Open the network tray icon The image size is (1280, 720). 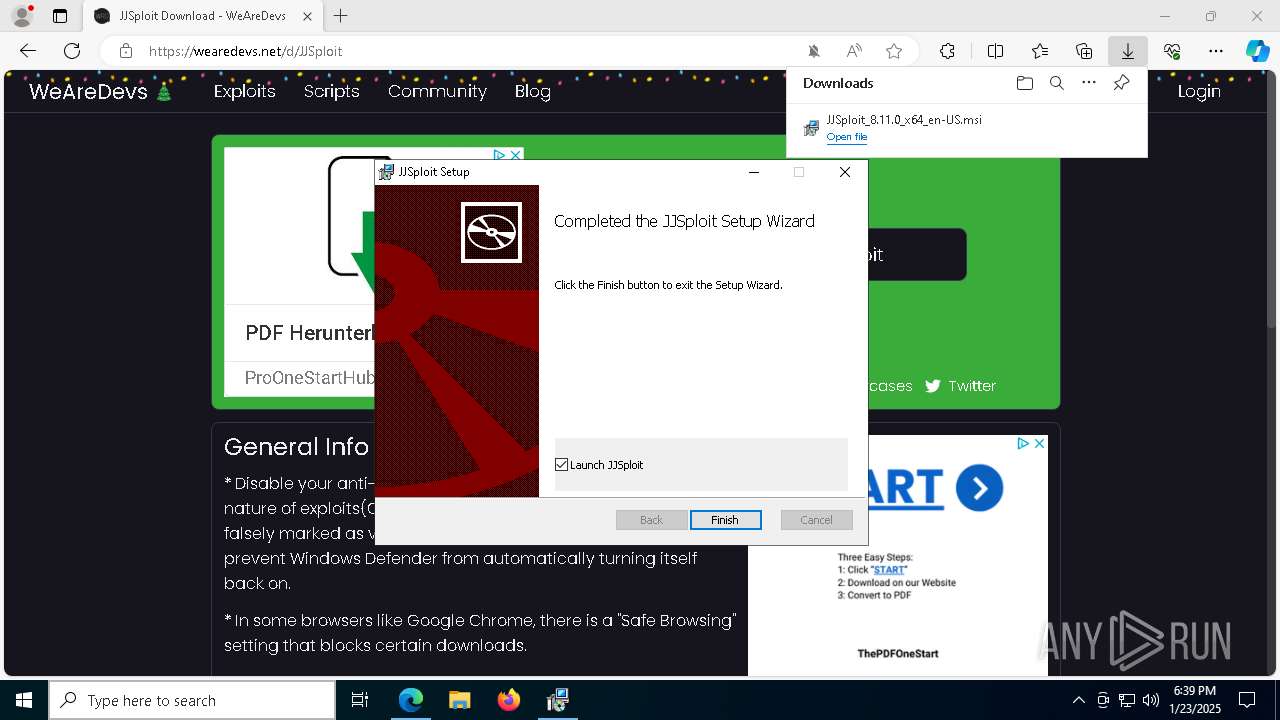pyautogui.click(x=1127, y=700)
